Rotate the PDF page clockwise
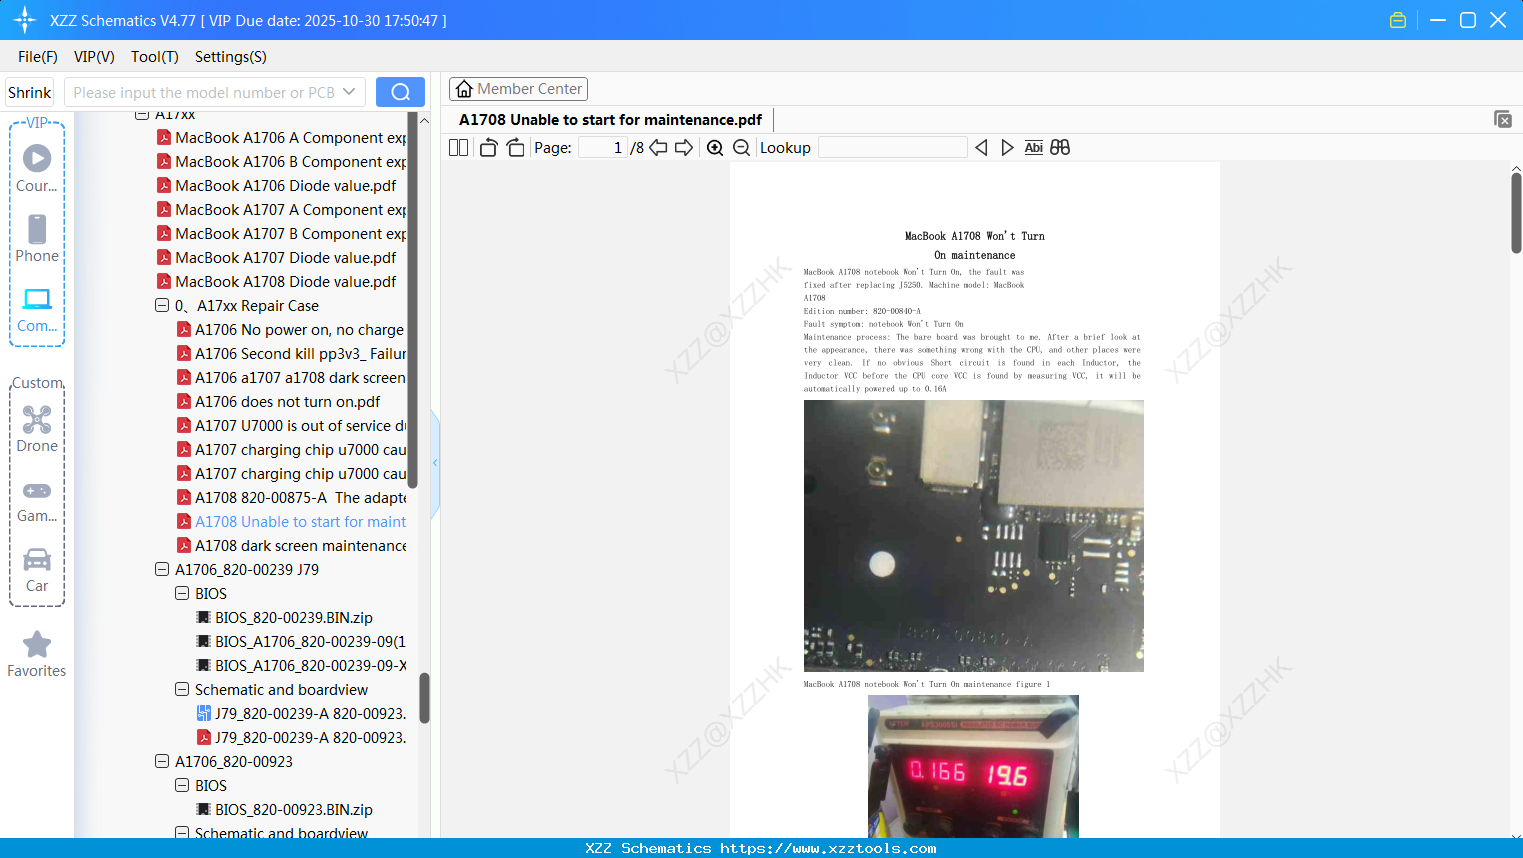 (x=516, y=147)
